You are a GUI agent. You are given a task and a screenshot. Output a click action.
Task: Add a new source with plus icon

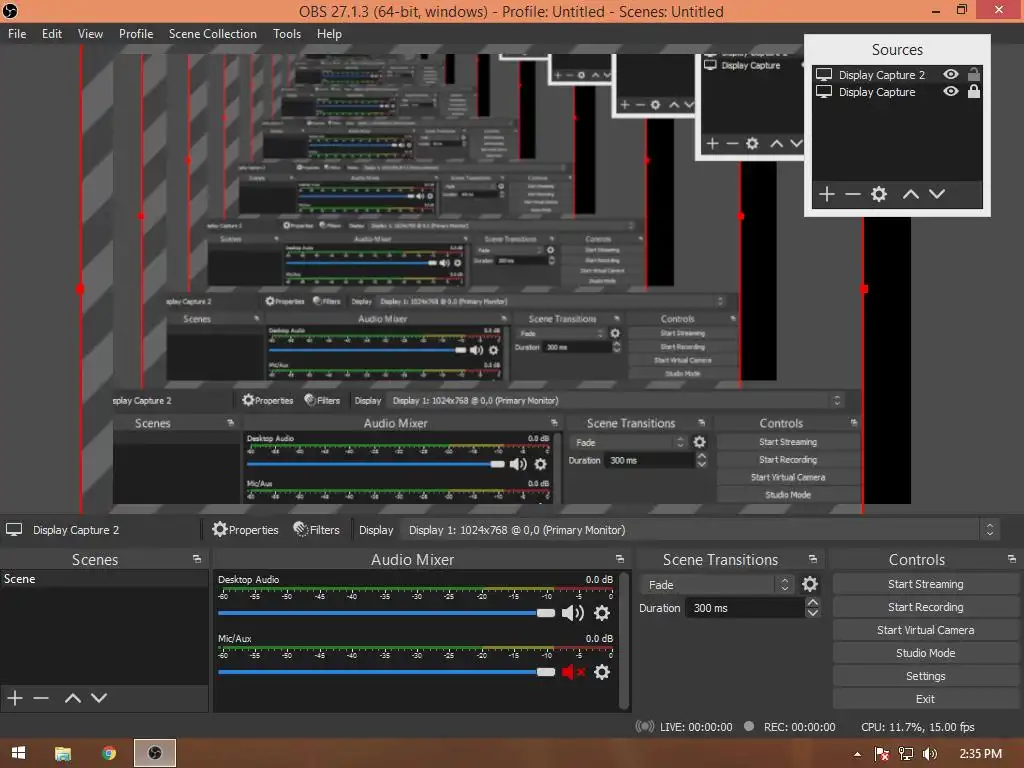(x=827, y=194)
